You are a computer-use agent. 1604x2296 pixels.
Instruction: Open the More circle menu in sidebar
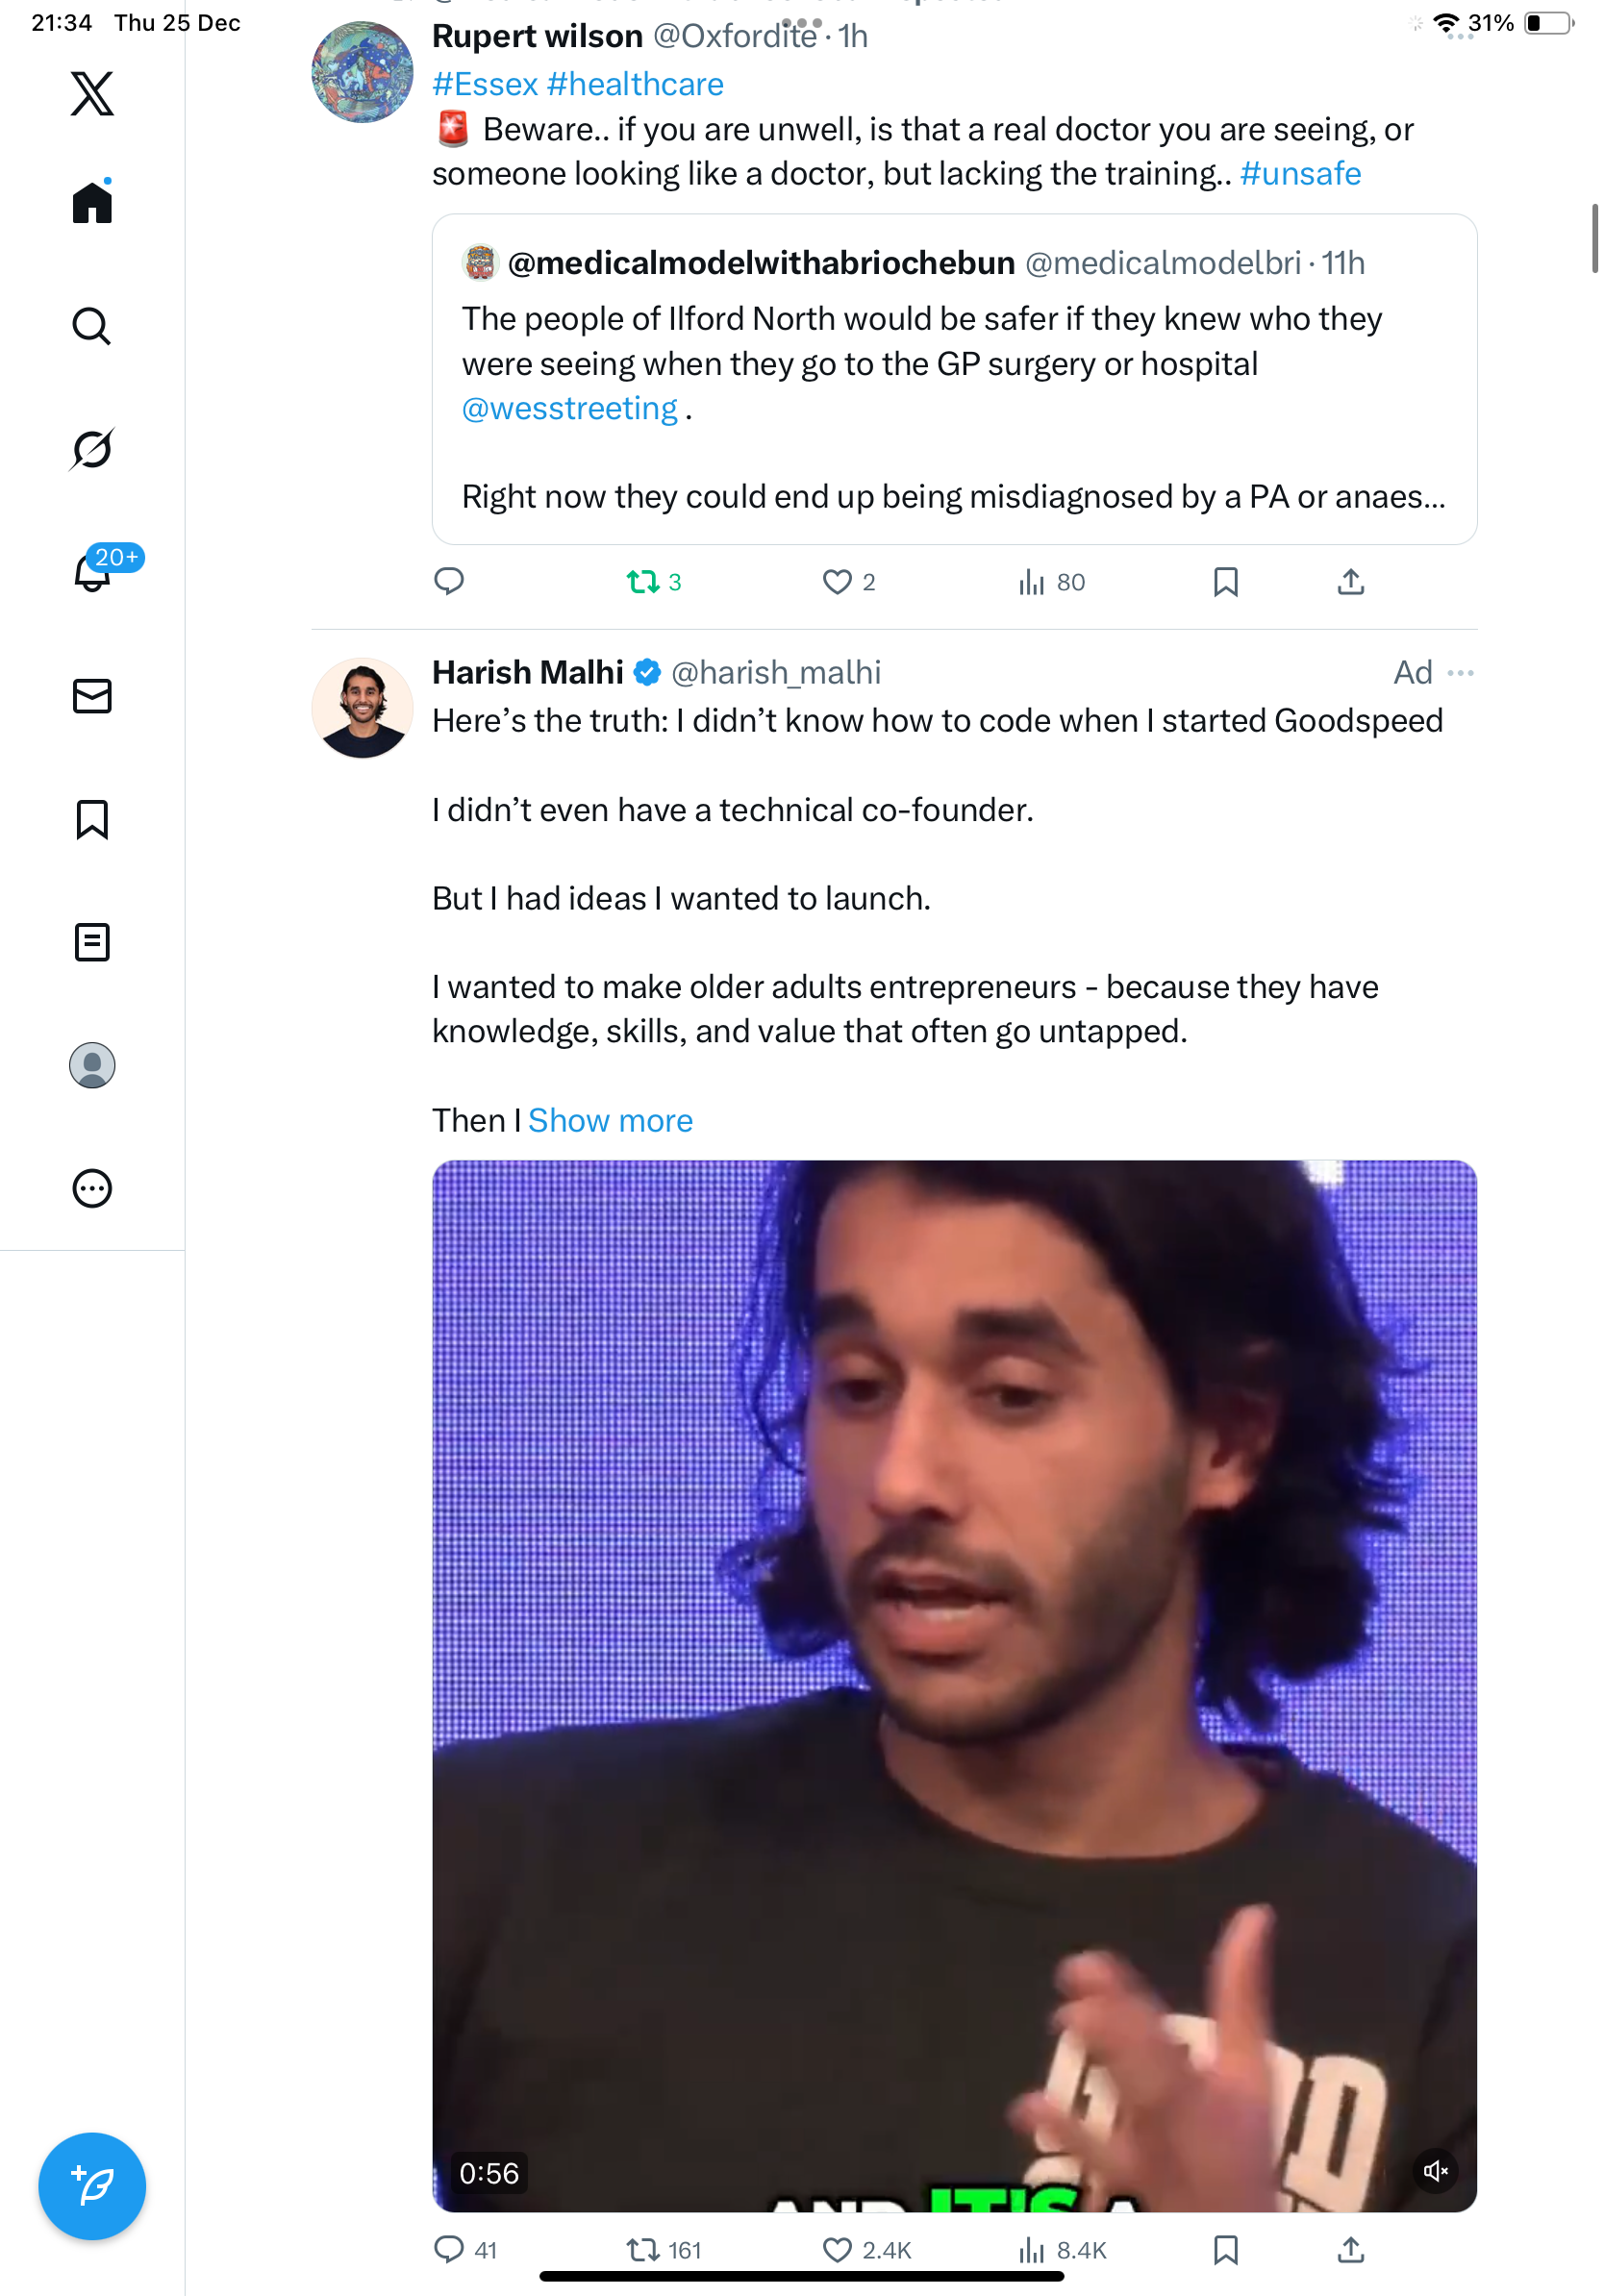(x=92, y=1188)
